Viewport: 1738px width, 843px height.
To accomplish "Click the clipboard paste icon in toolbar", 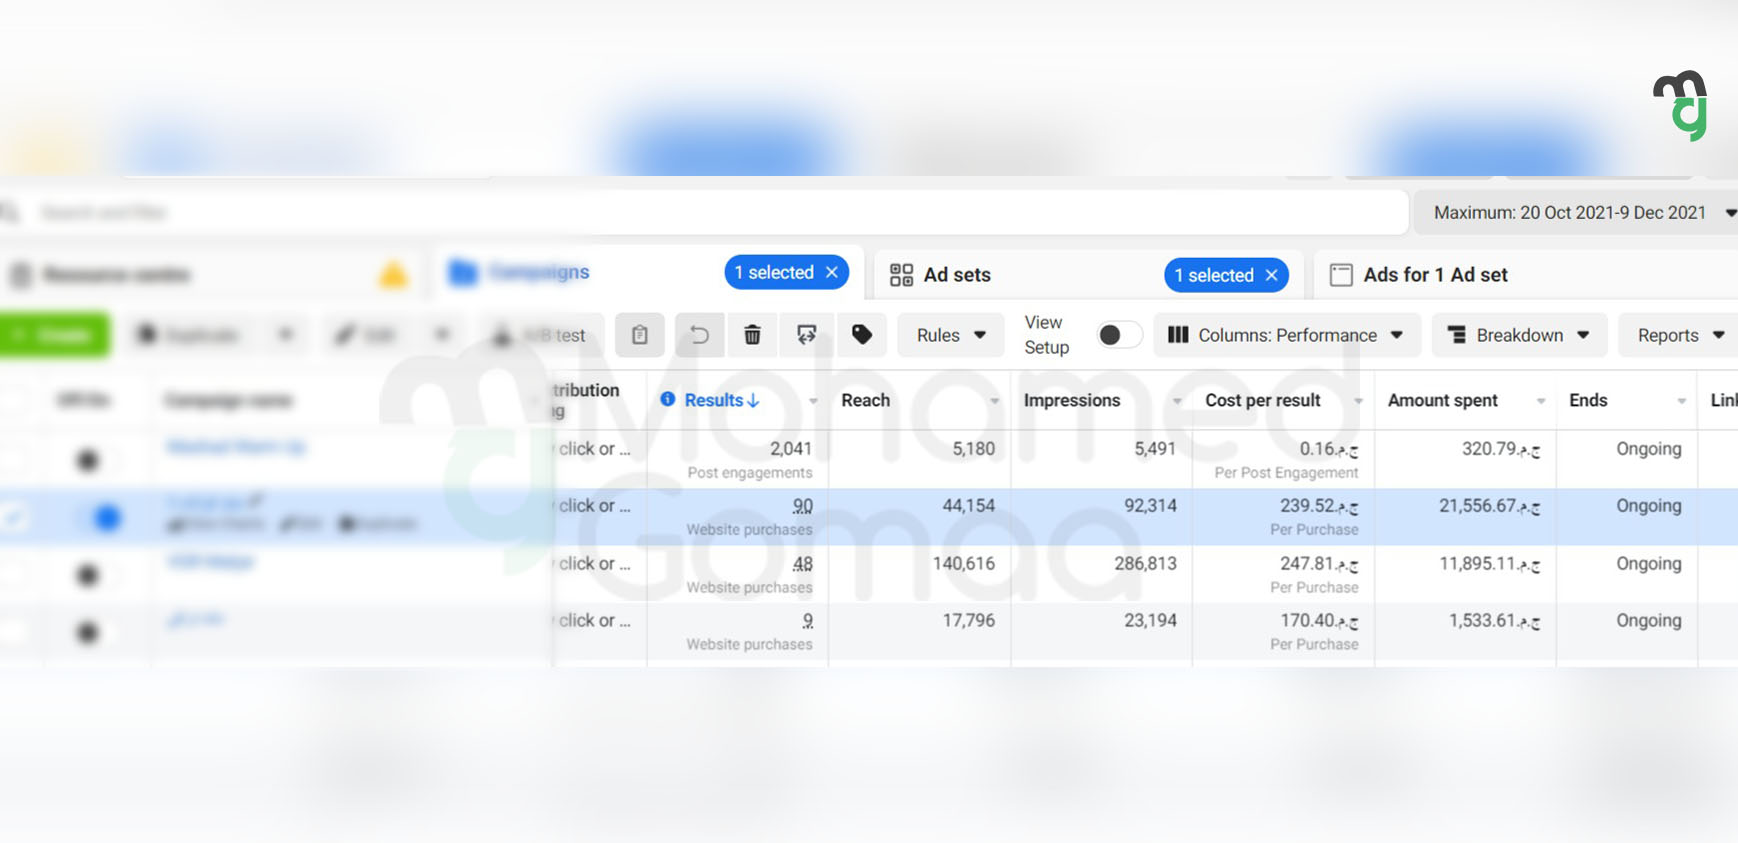I will coord(640,335).
